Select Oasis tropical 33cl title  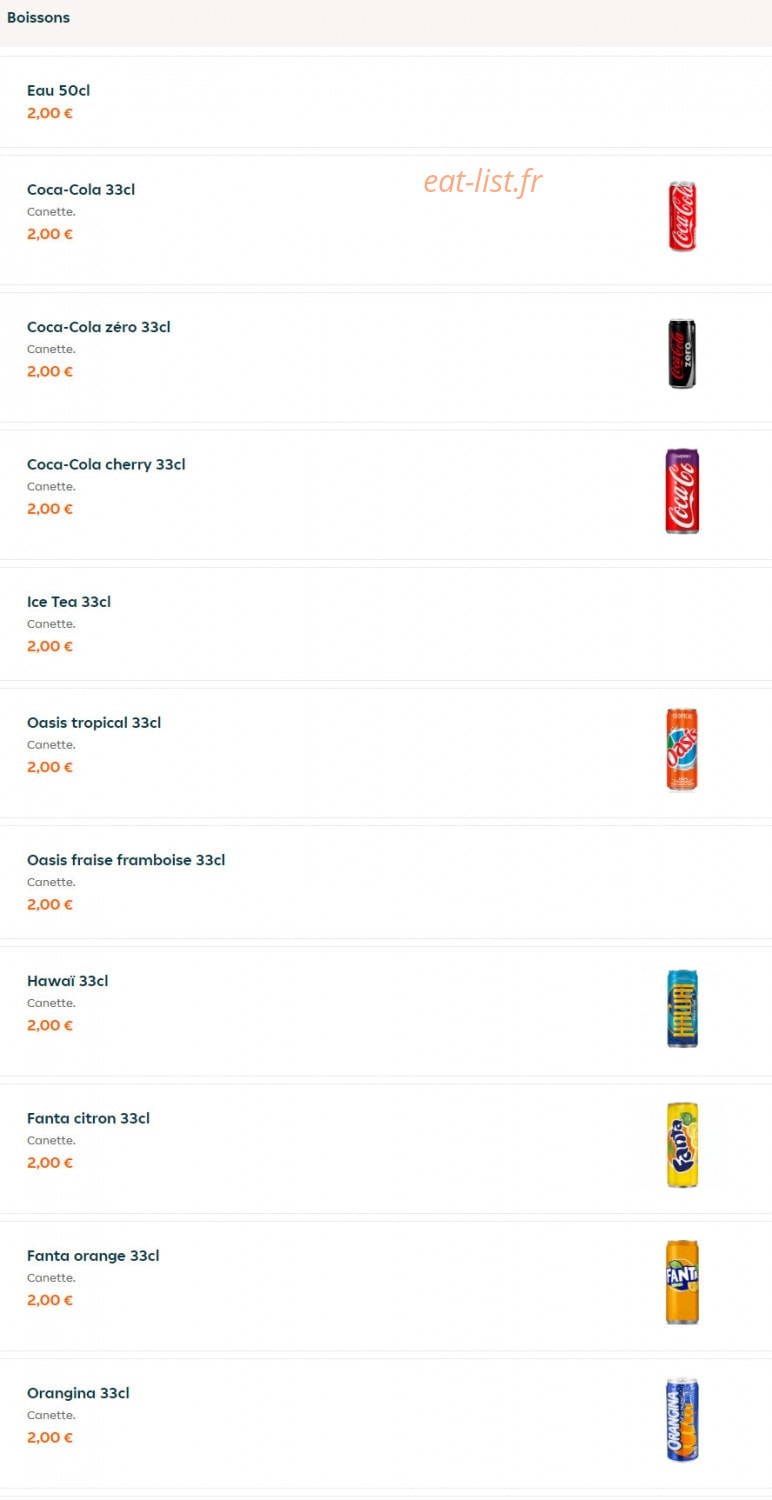[x=94, y=722]
